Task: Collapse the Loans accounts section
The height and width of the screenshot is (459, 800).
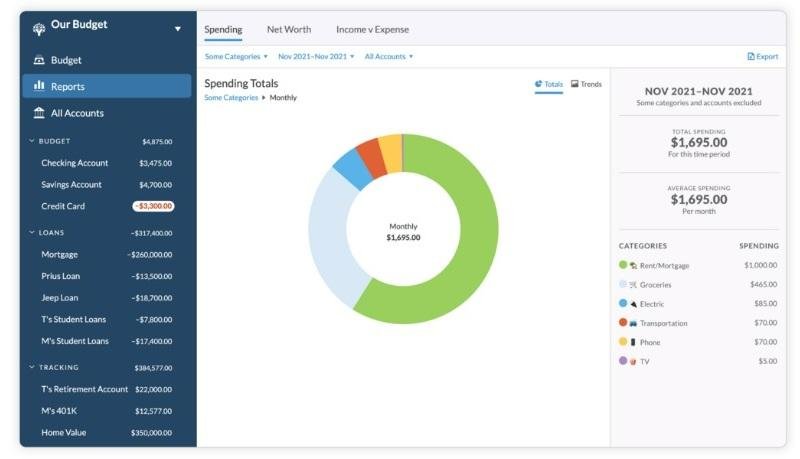Action: [x=32, y=233]
